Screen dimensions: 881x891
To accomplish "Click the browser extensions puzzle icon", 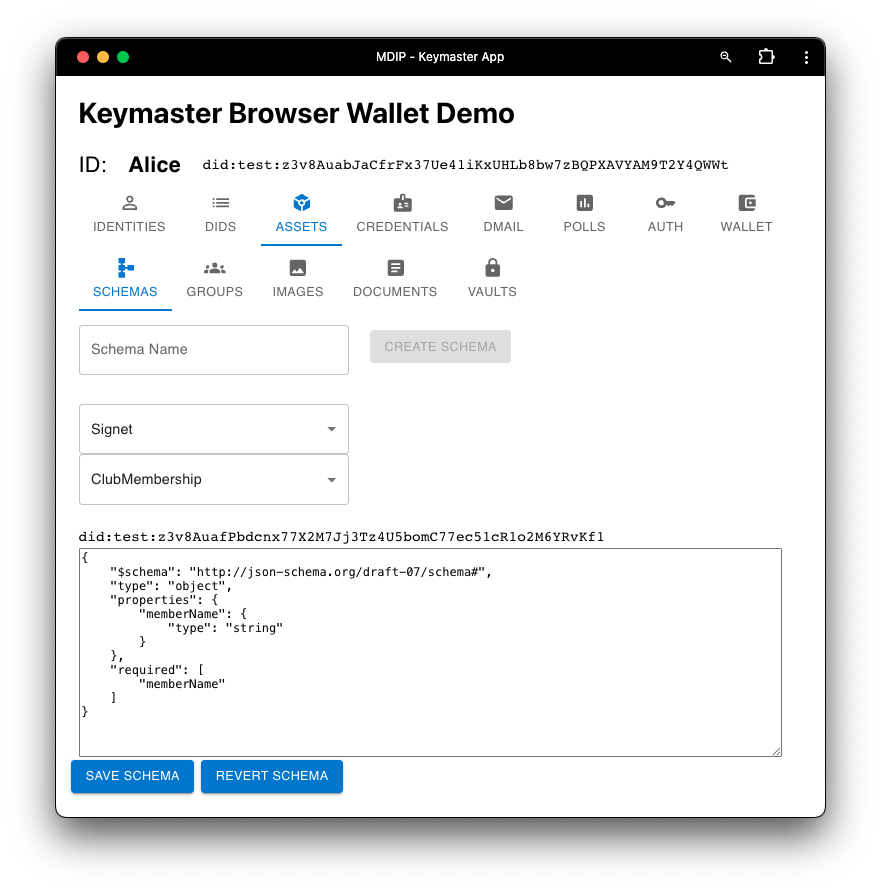I will [766, 57].
